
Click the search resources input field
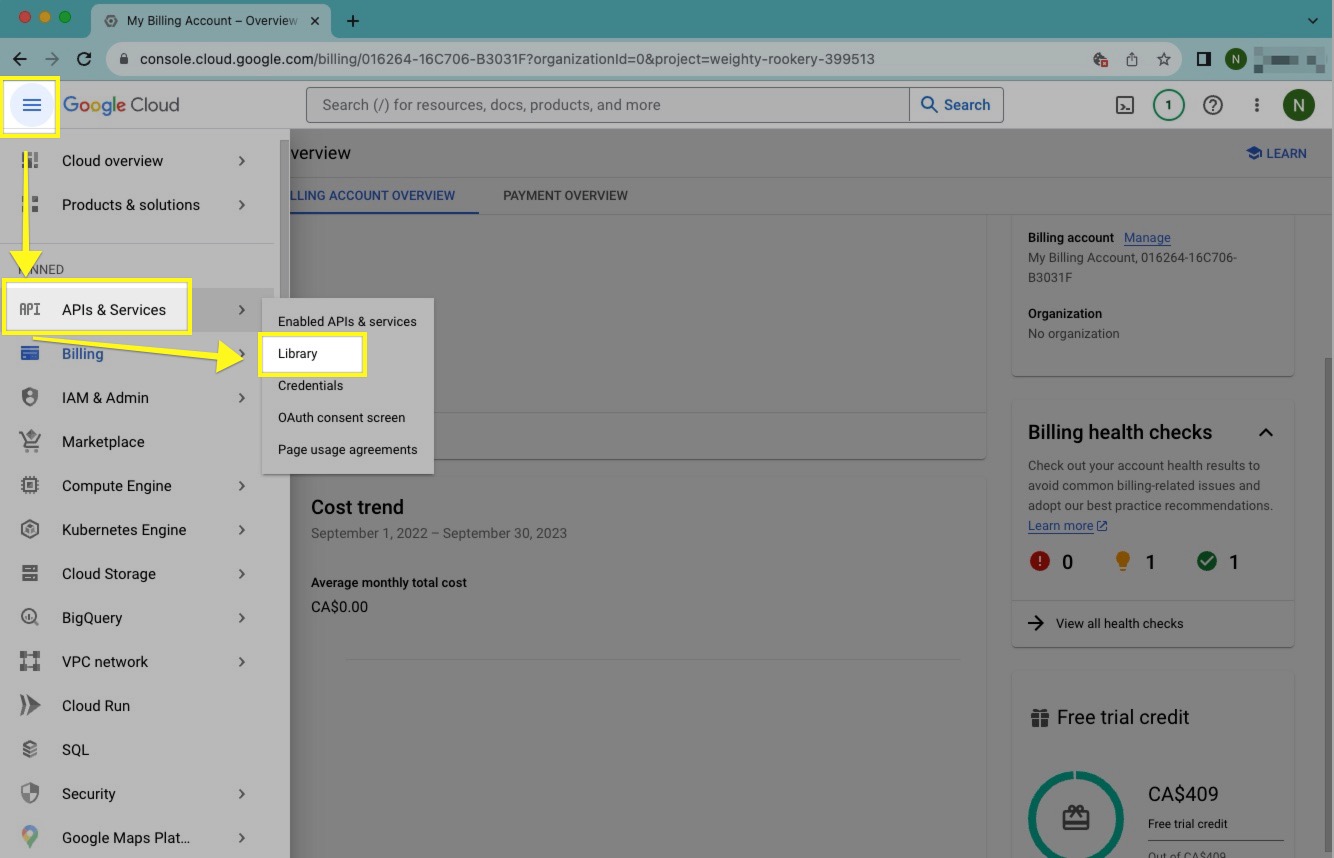tap(608, 105)
